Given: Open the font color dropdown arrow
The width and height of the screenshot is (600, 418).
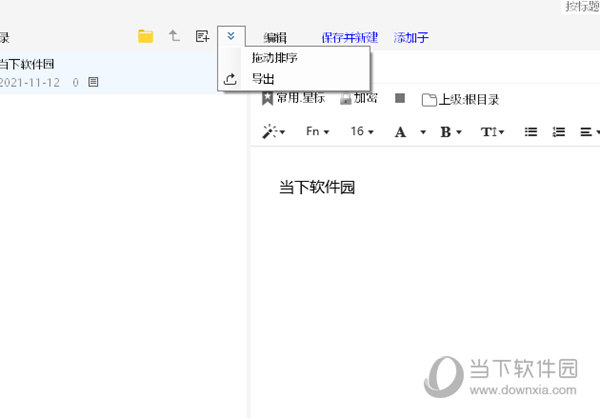Looking at the screenshot, I should pyautogui.click(x=423, y=132).
